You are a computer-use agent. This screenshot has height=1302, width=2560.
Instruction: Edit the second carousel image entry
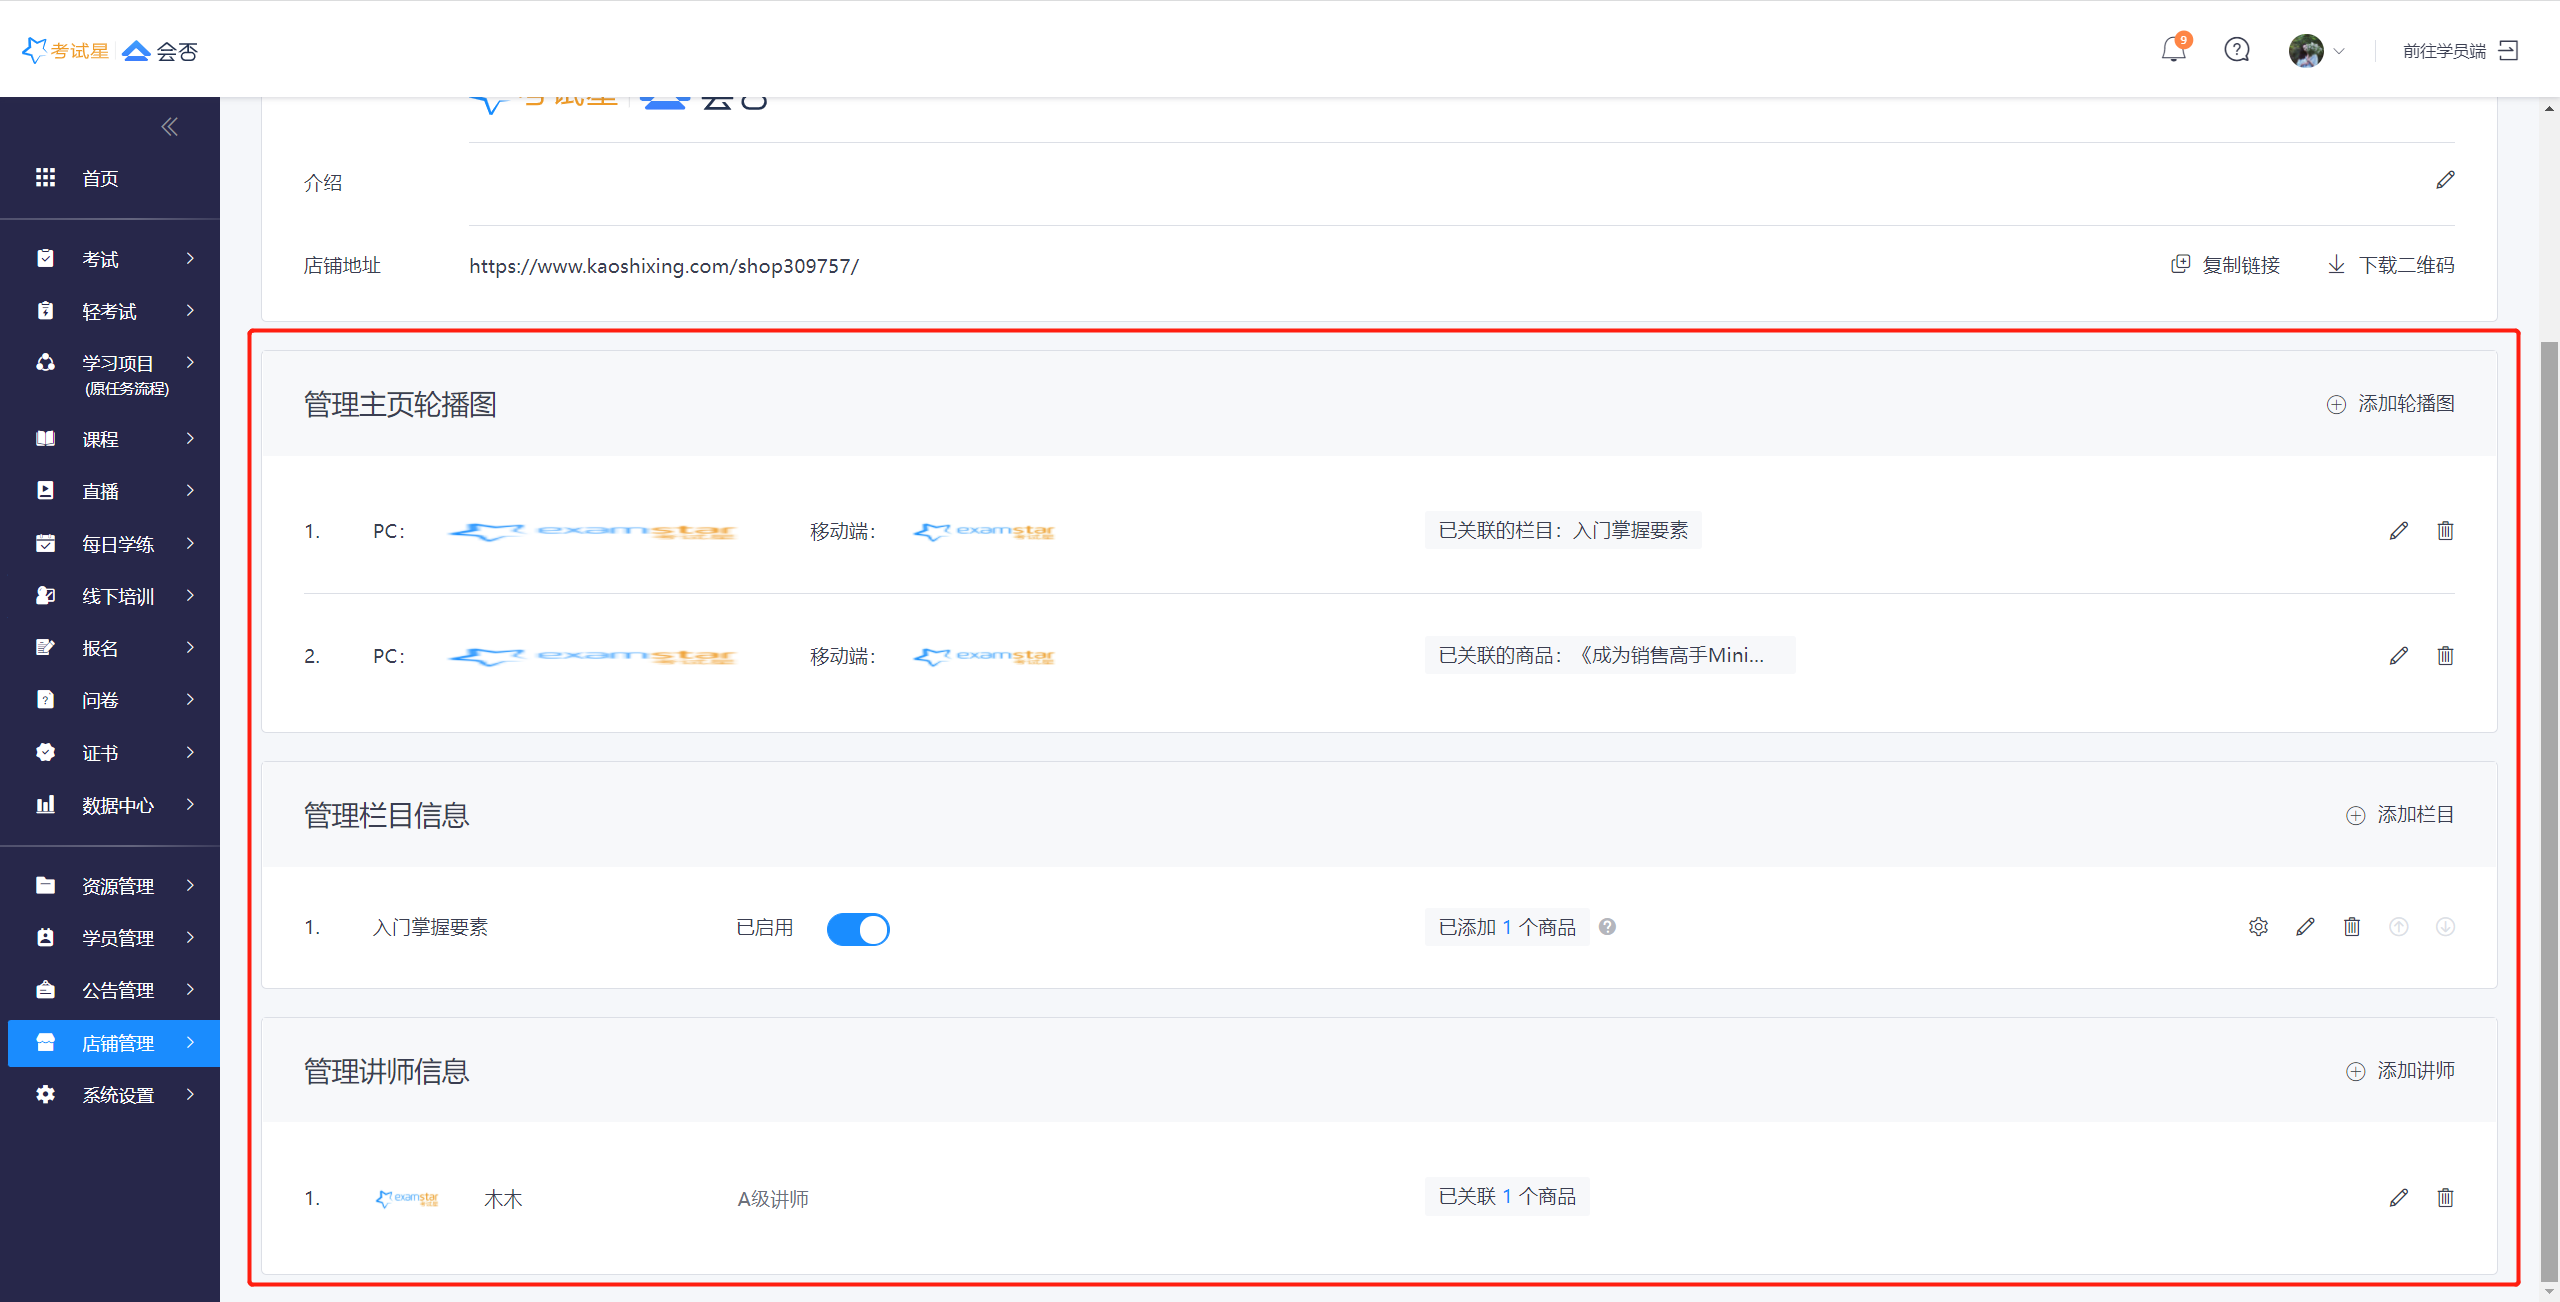coord(2398,656)
